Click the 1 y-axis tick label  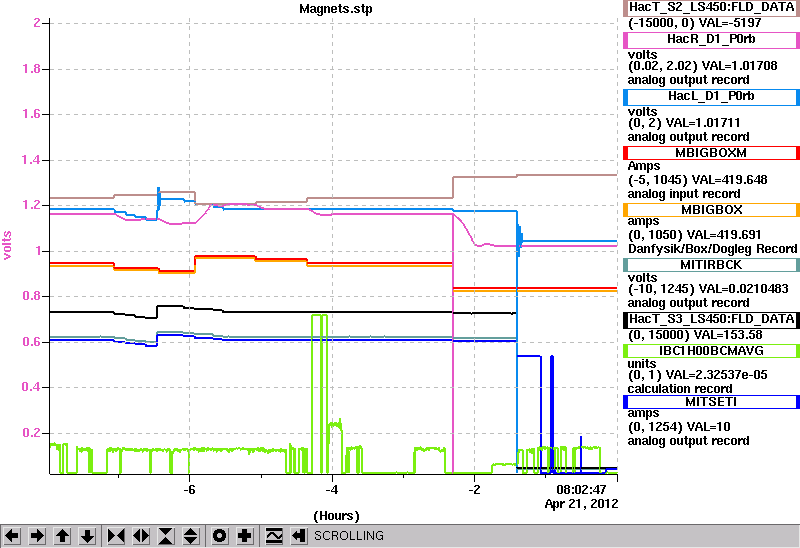pos(38,251)
